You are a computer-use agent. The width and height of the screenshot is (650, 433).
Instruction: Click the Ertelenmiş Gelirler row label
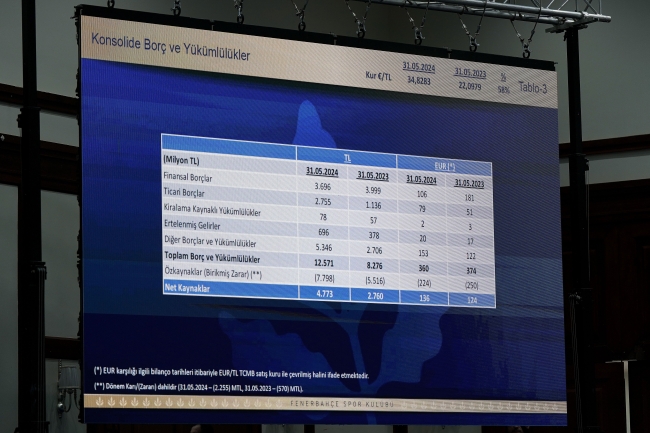(x=192, y=225)
